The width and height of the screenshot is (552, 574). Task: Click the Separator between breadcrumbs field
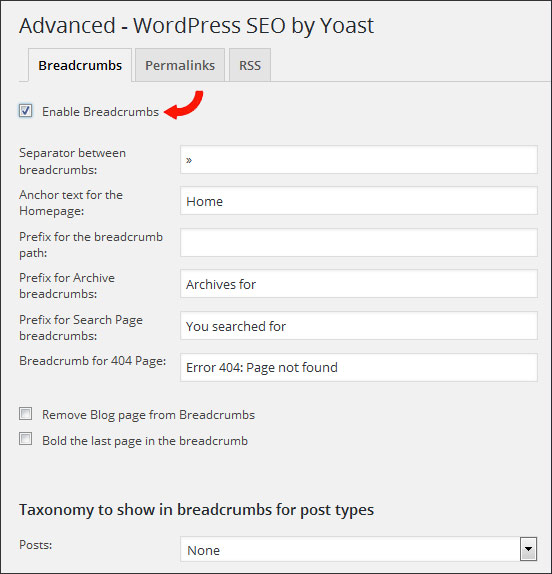(359, 160)
